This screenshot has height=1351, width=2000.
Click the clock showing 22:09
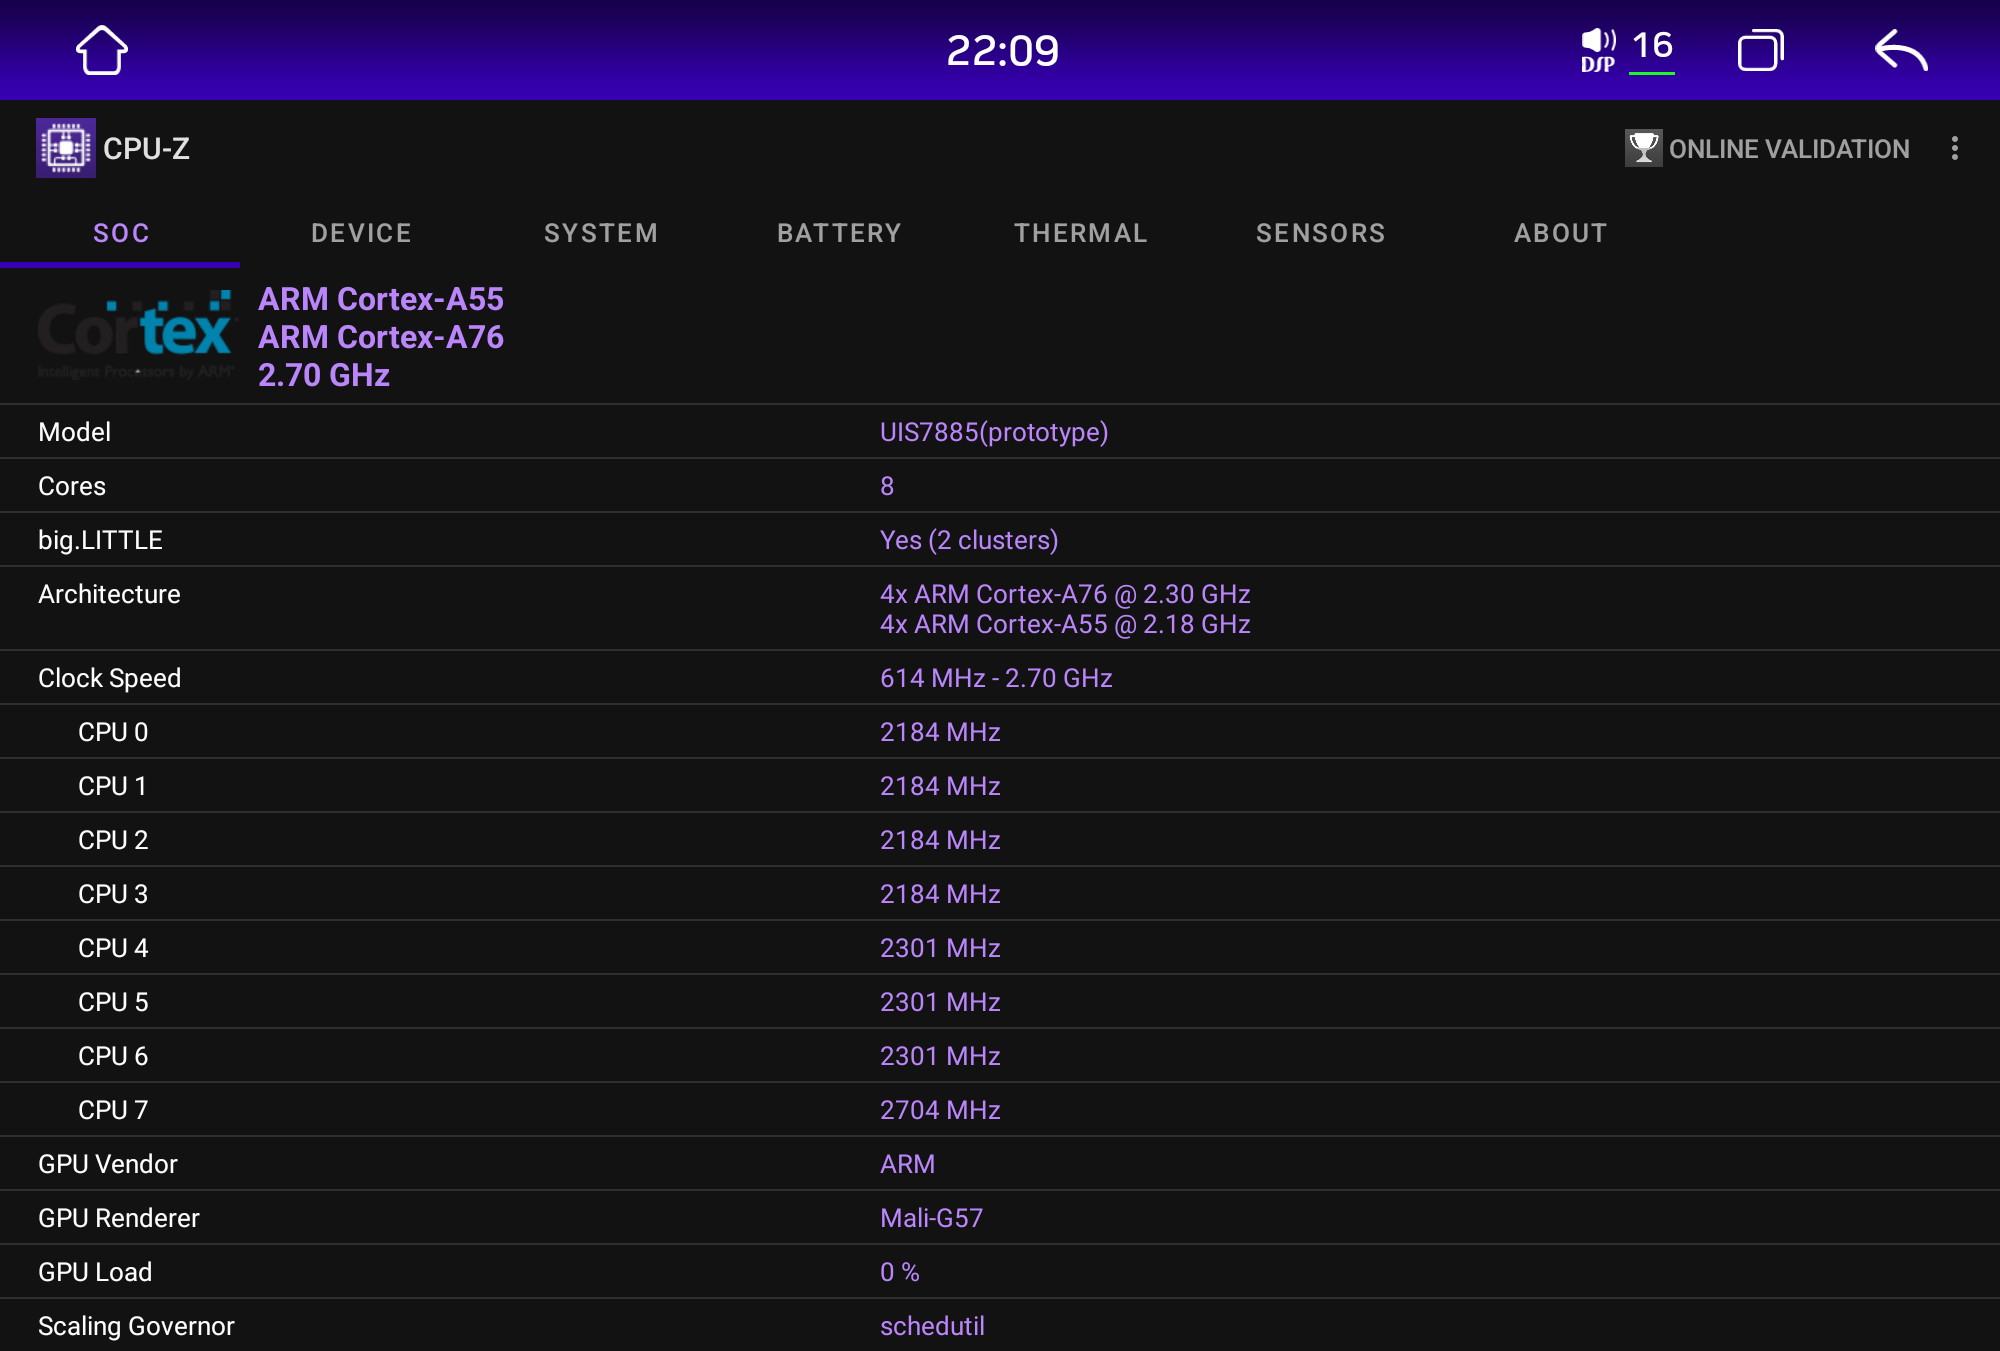[1002, 50]
